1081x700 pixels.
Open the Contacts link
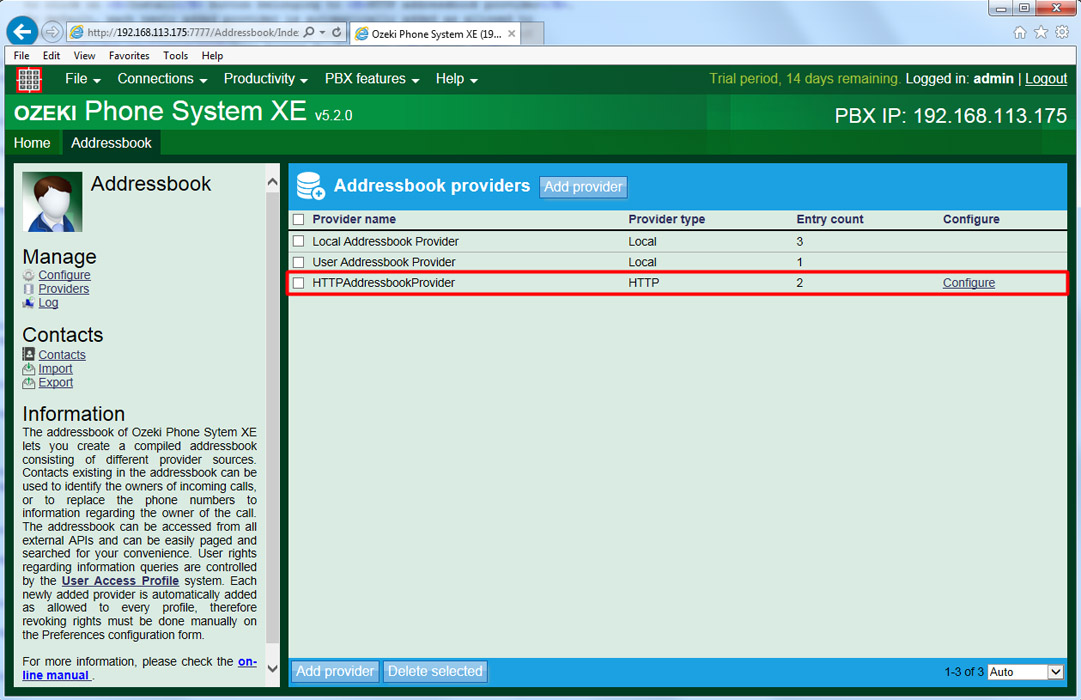[x=62, y=354]
